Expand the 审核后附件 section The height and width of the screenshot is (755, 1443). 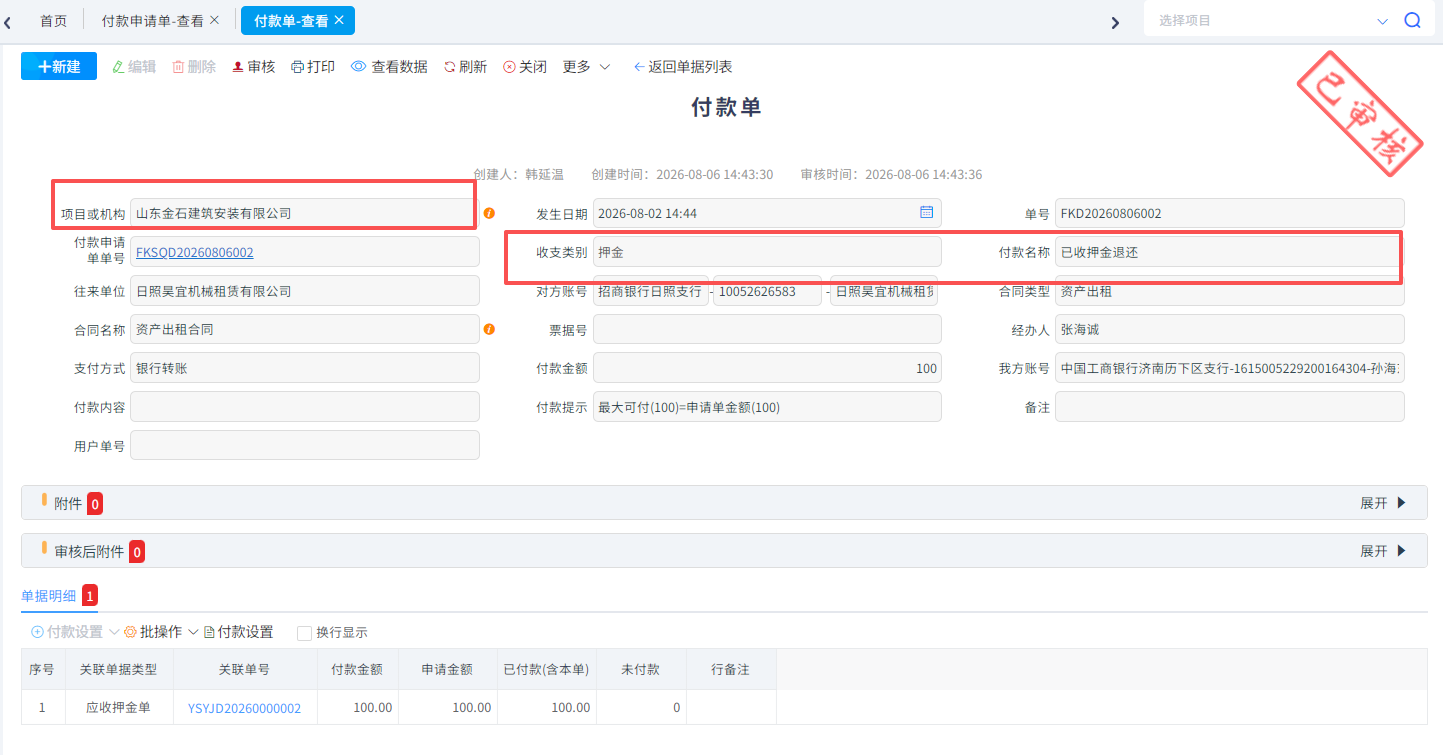[x=1383, y=551]
